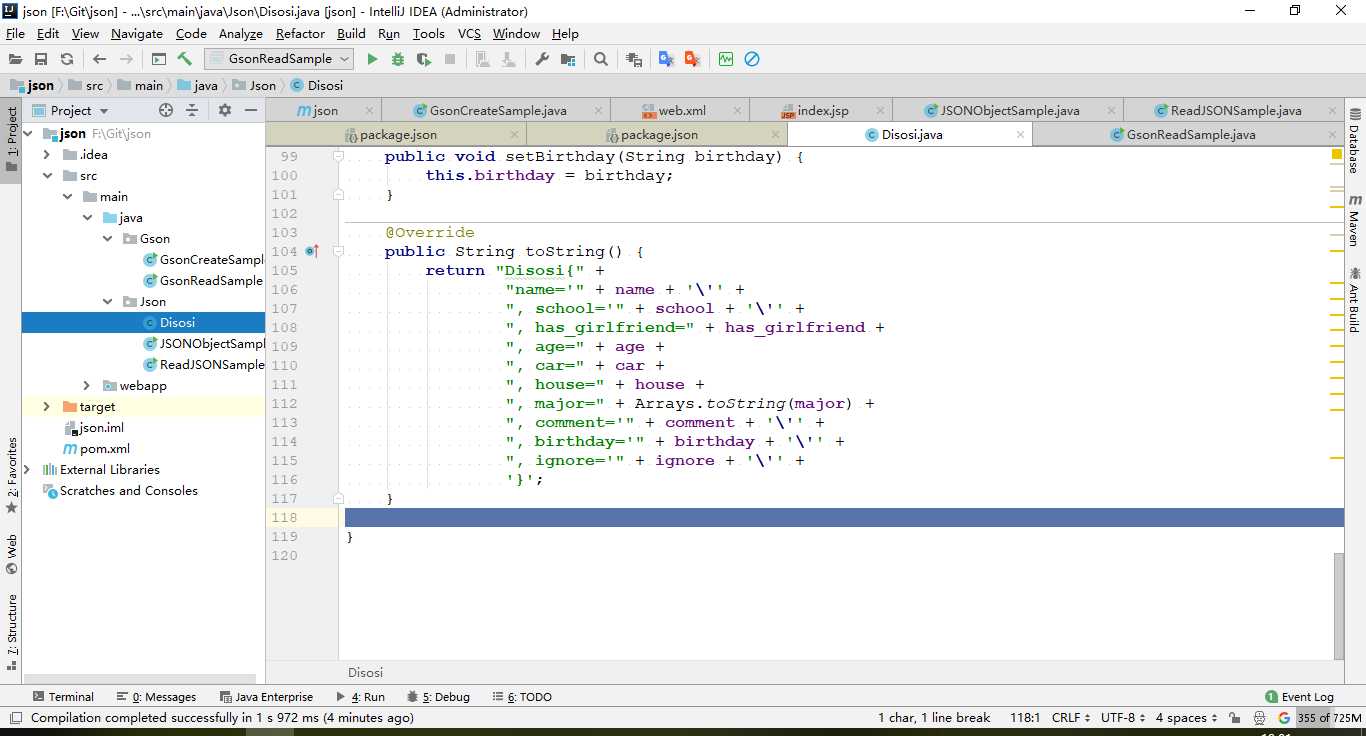
Task: Expand the webapp folder
Action: pos(87,385)
